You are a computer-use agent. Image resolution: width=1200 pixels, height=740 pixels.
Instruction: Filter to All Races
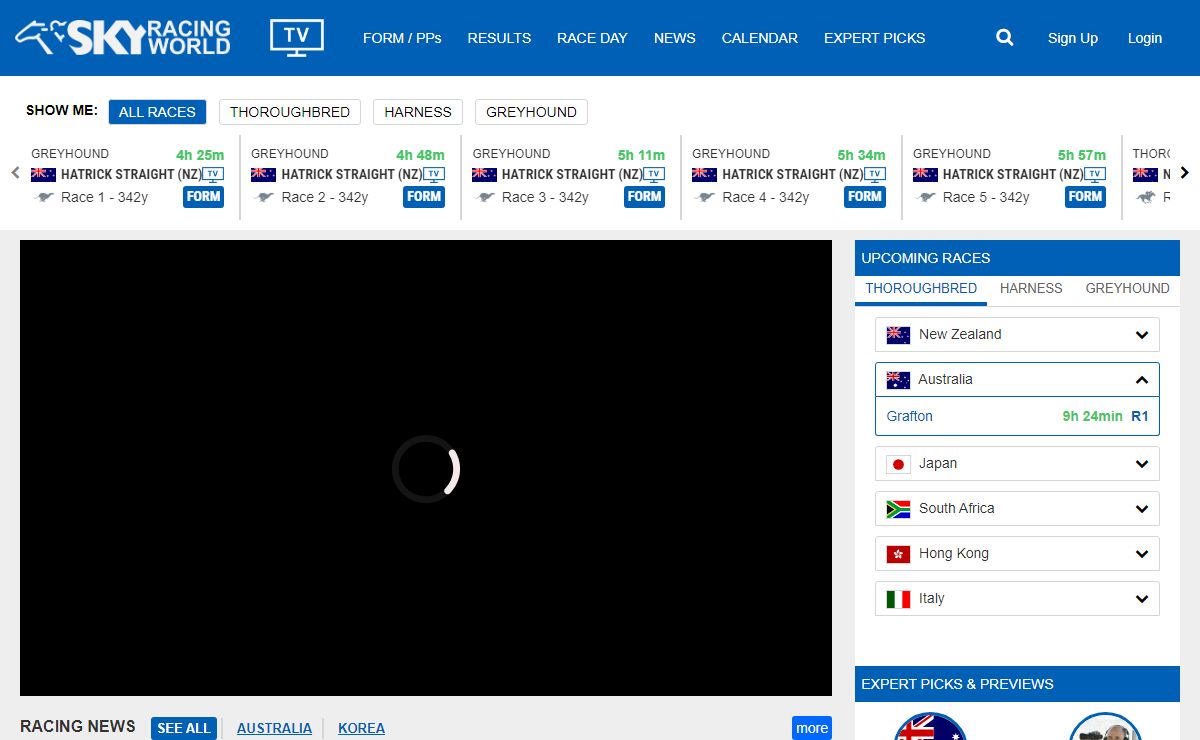[x=157, y=112]
